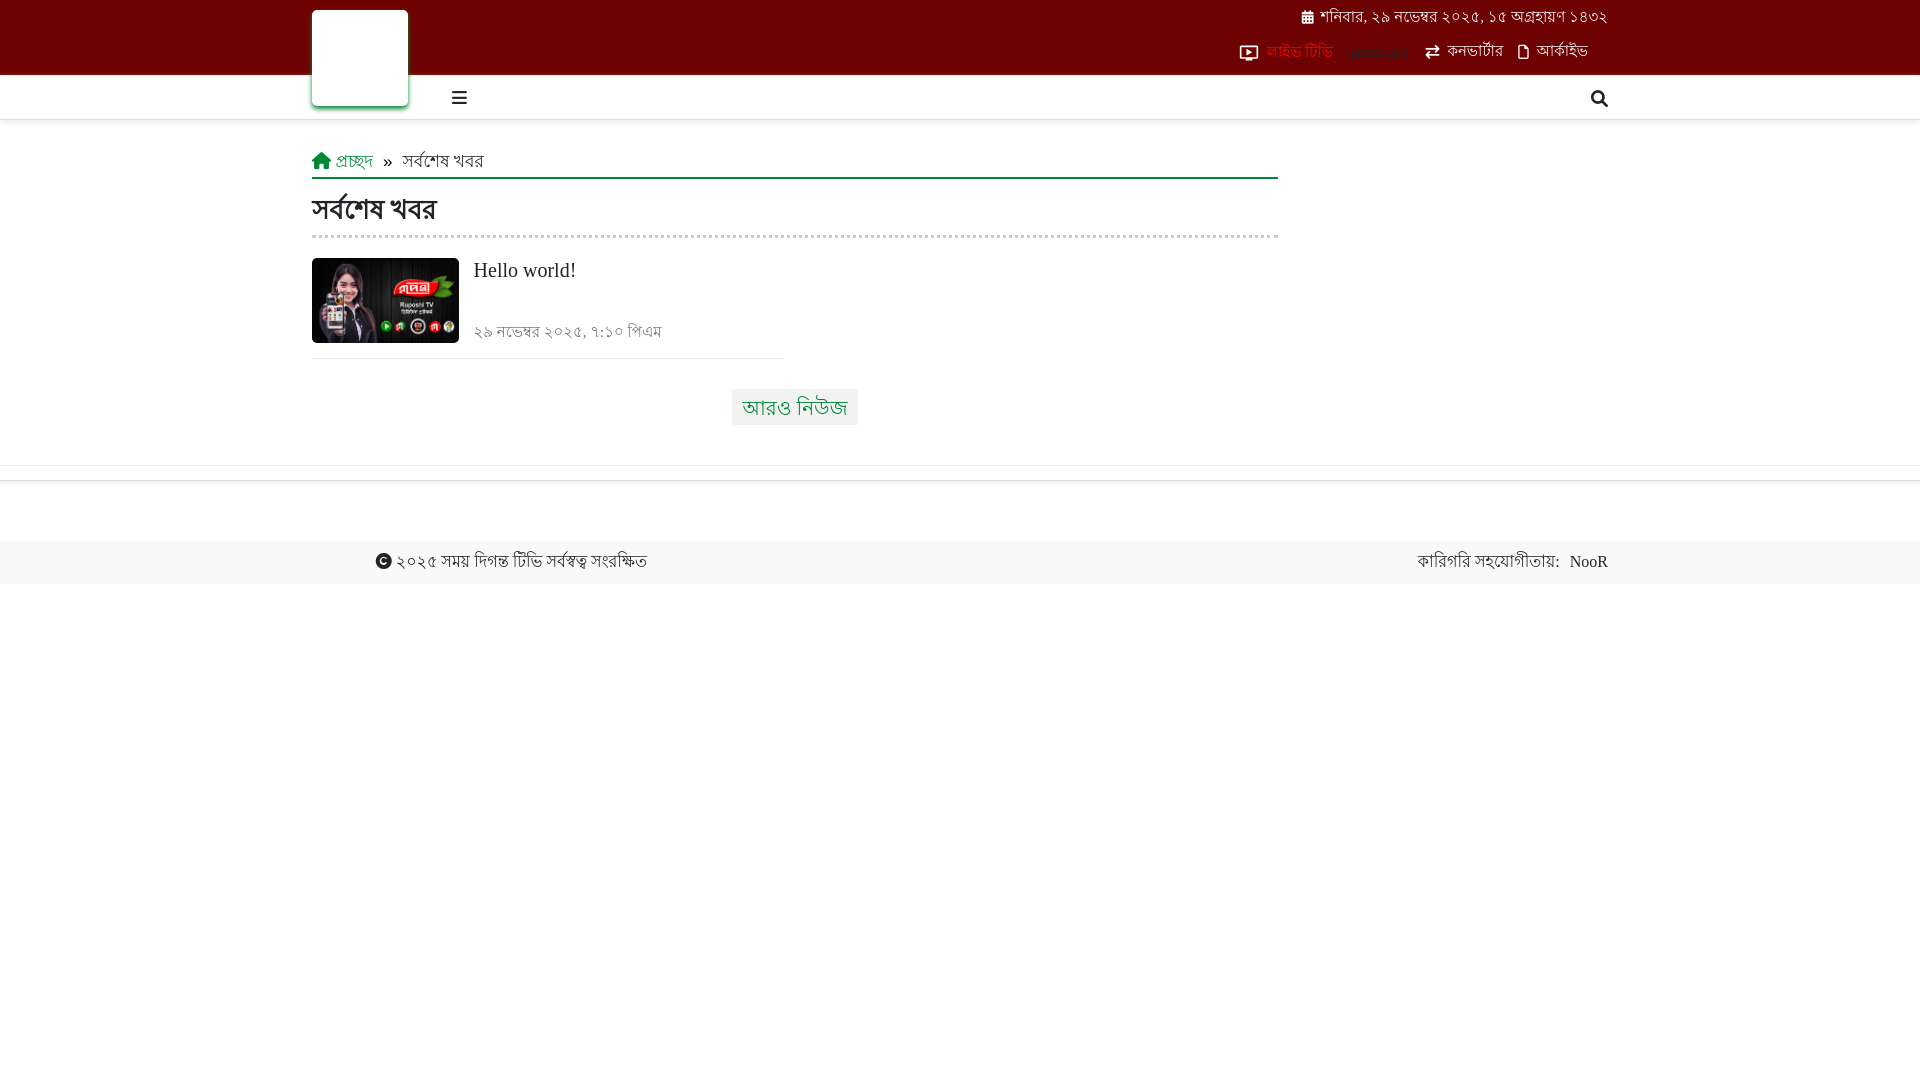Open the Hello world! headline
The image size is (1920, 1080).
pyautogui.click(x=524, y=270)
